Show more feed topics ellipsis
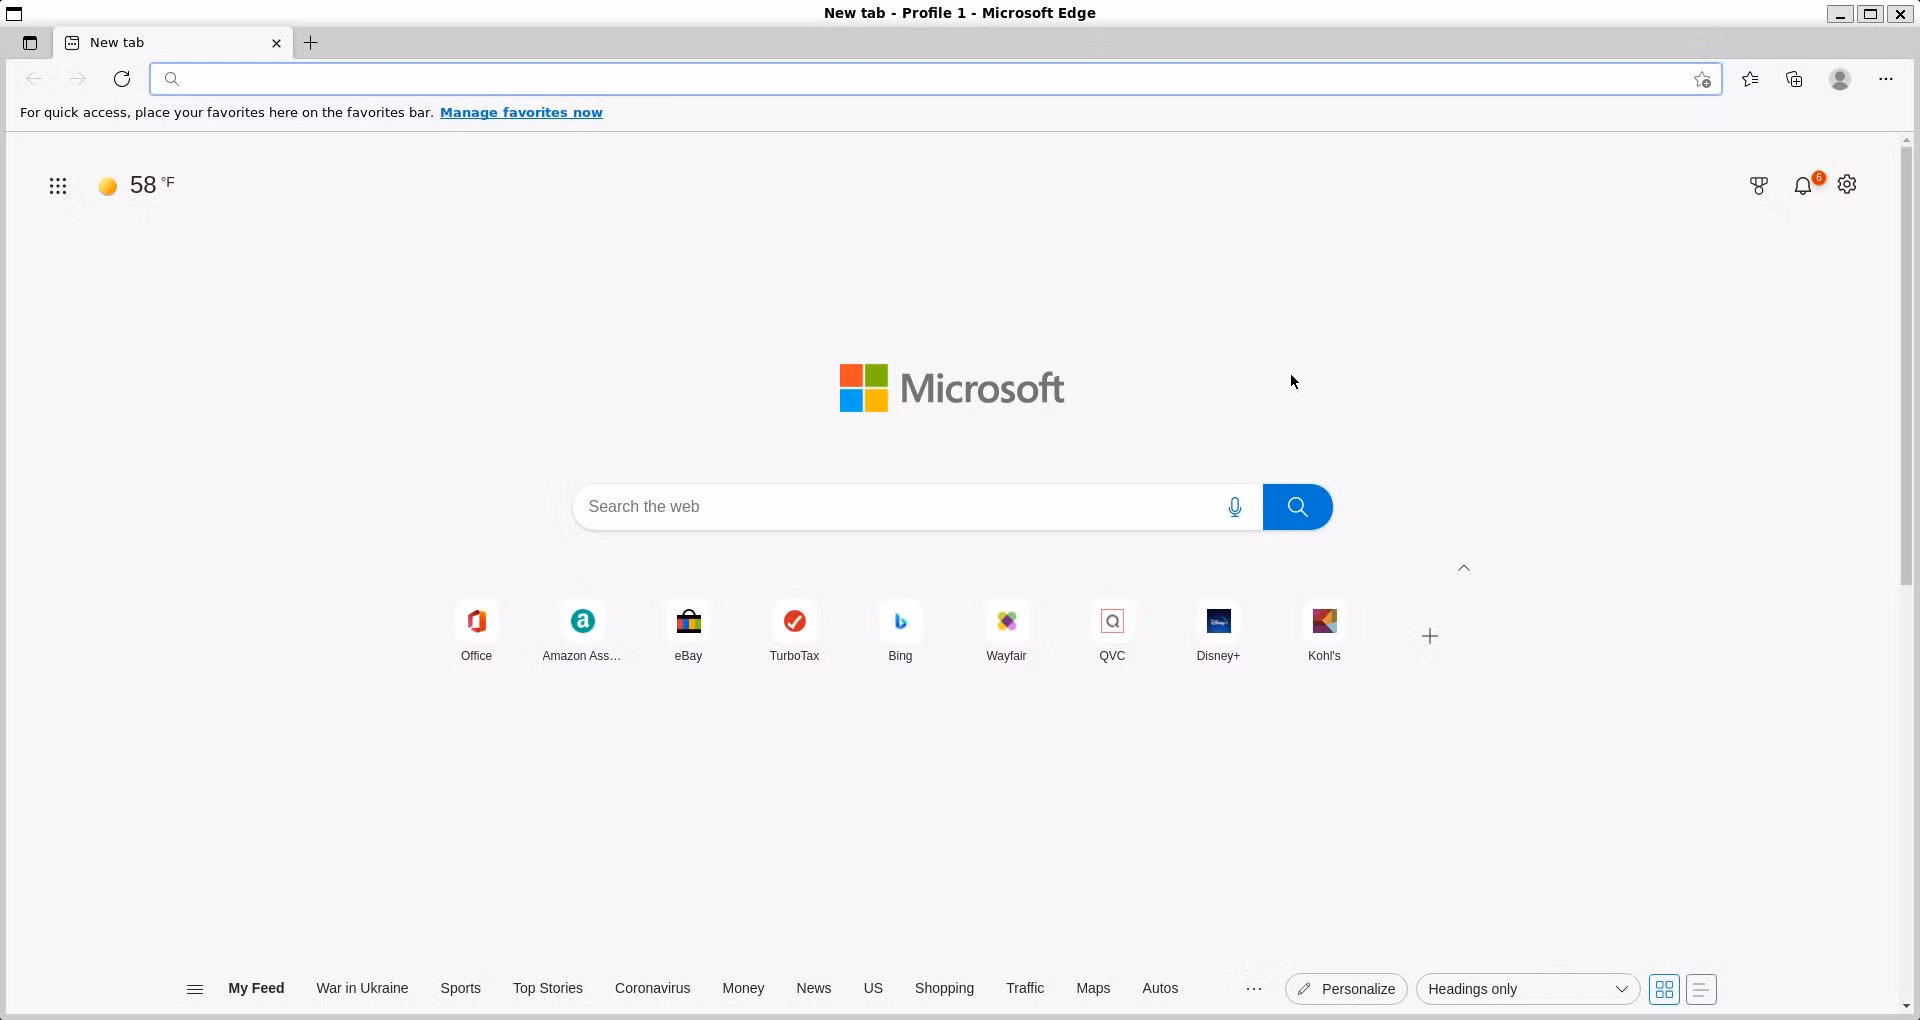1920x1020 pixels. point(1254,989)
